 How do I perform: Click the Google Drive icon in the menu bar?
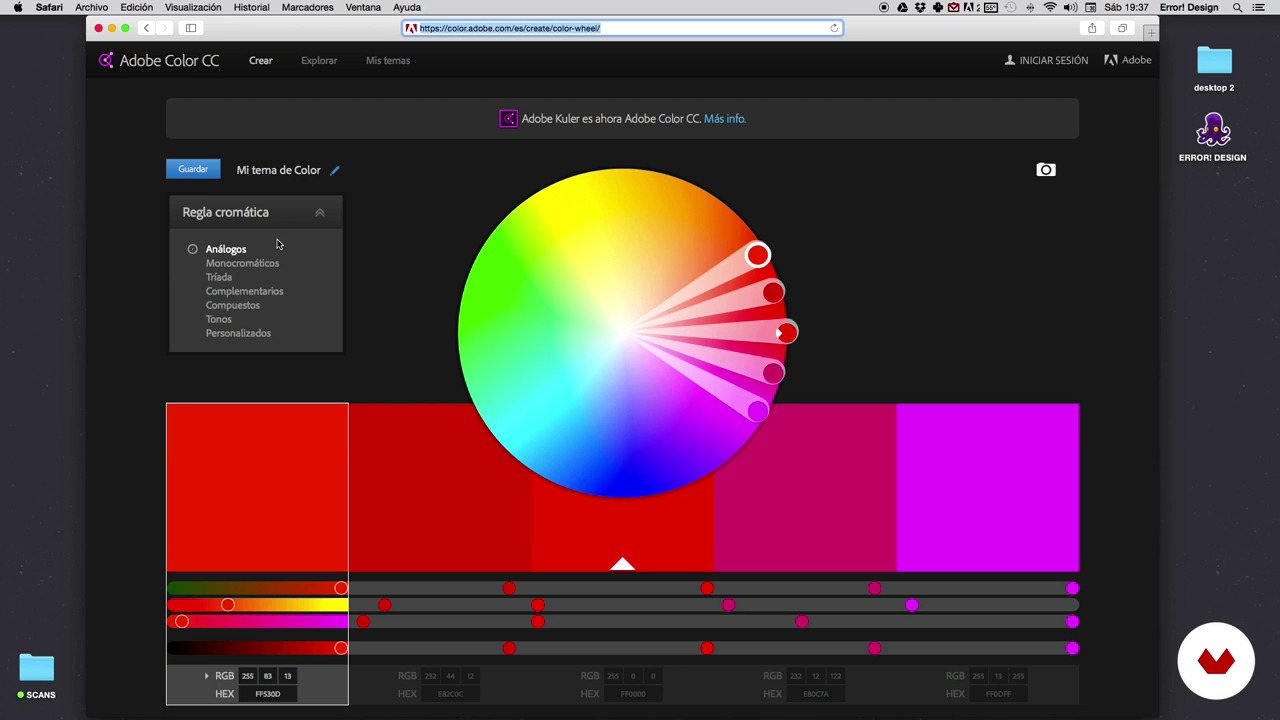point(902,7)
